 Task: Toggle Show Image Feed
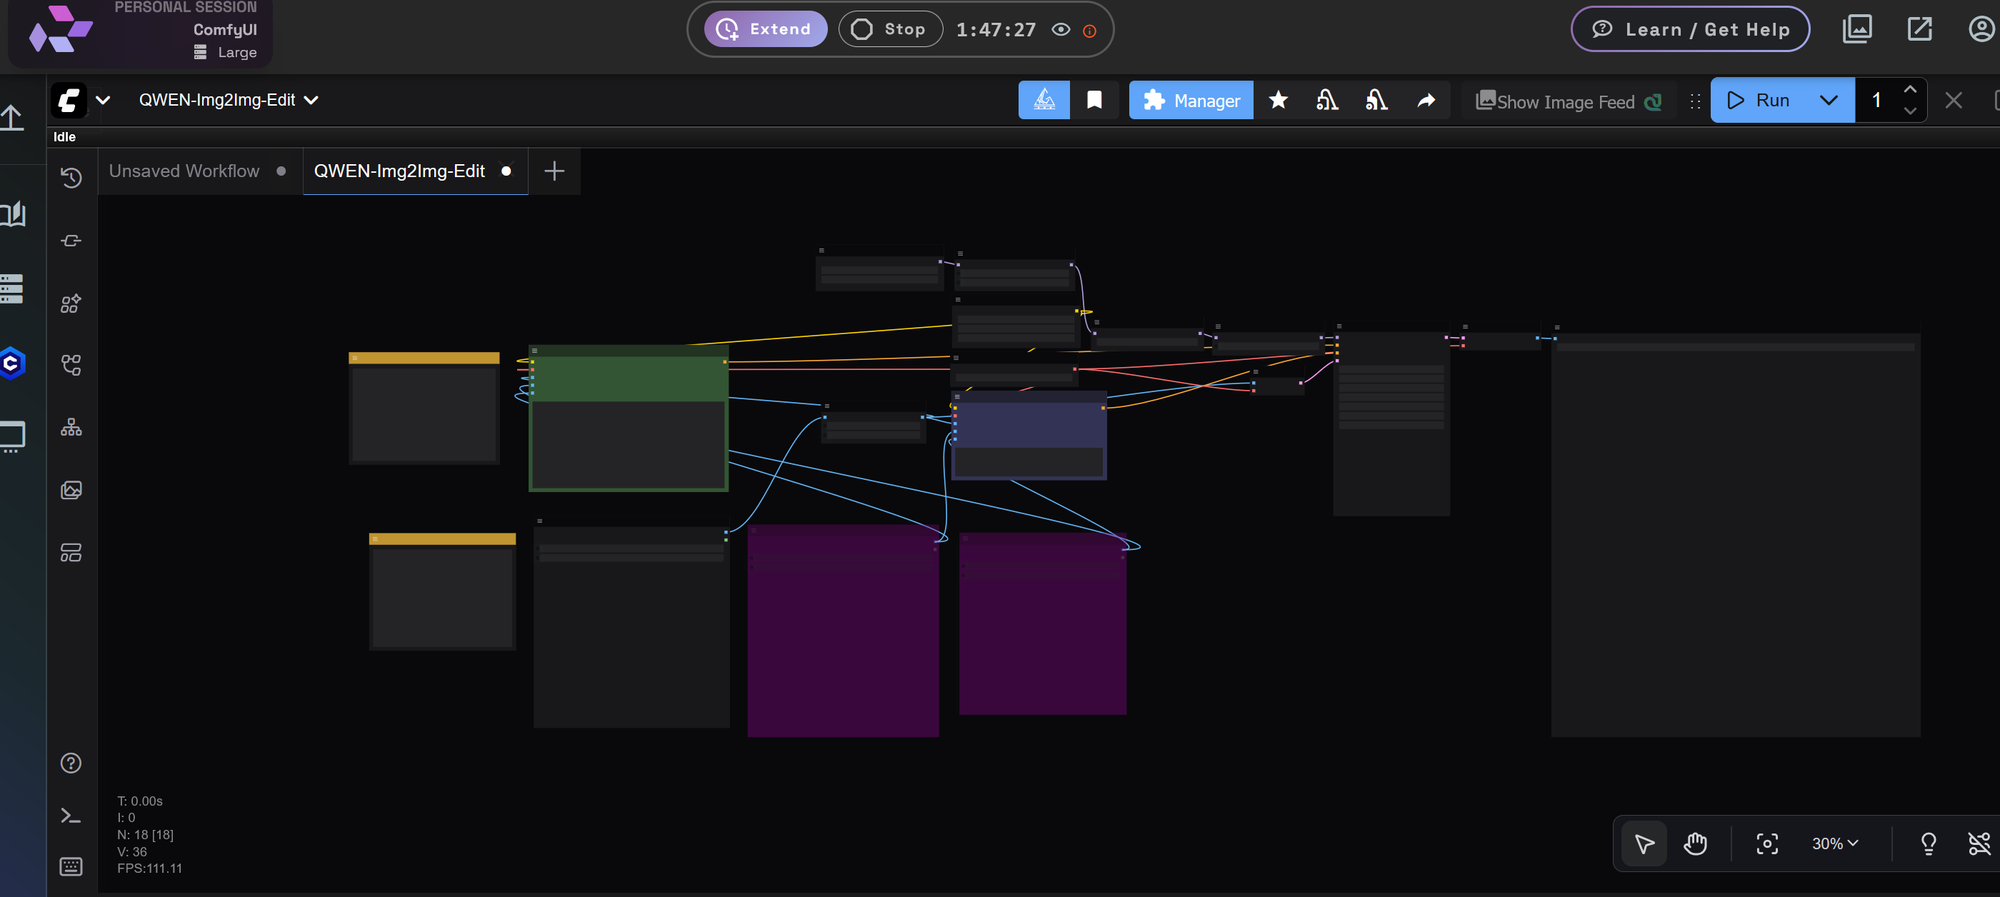pyautogui.click(x=1568, y=101)
